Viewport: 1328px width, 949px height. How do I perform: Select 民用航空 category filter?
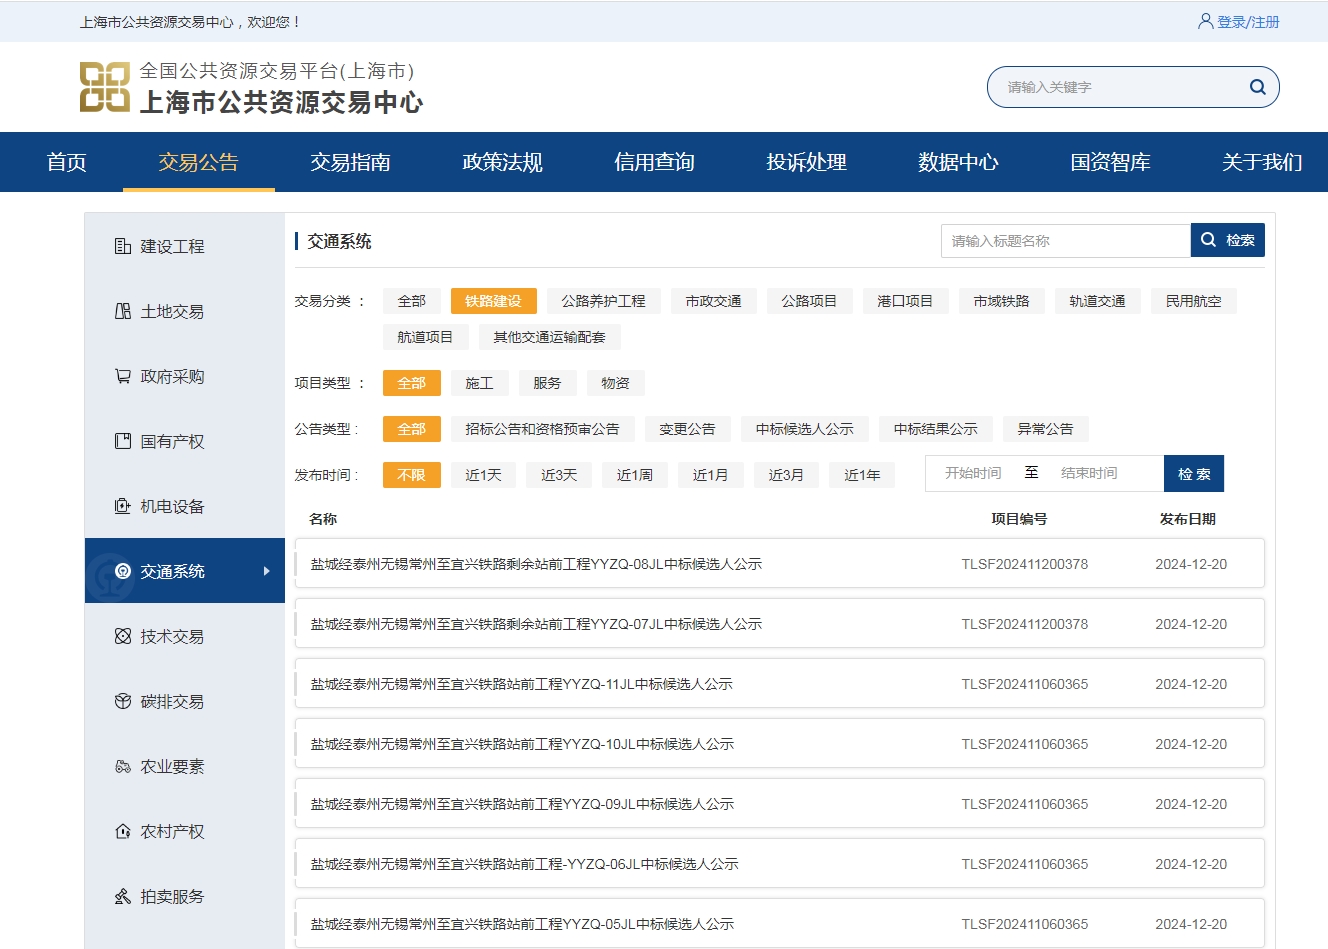coord(1194,301)
